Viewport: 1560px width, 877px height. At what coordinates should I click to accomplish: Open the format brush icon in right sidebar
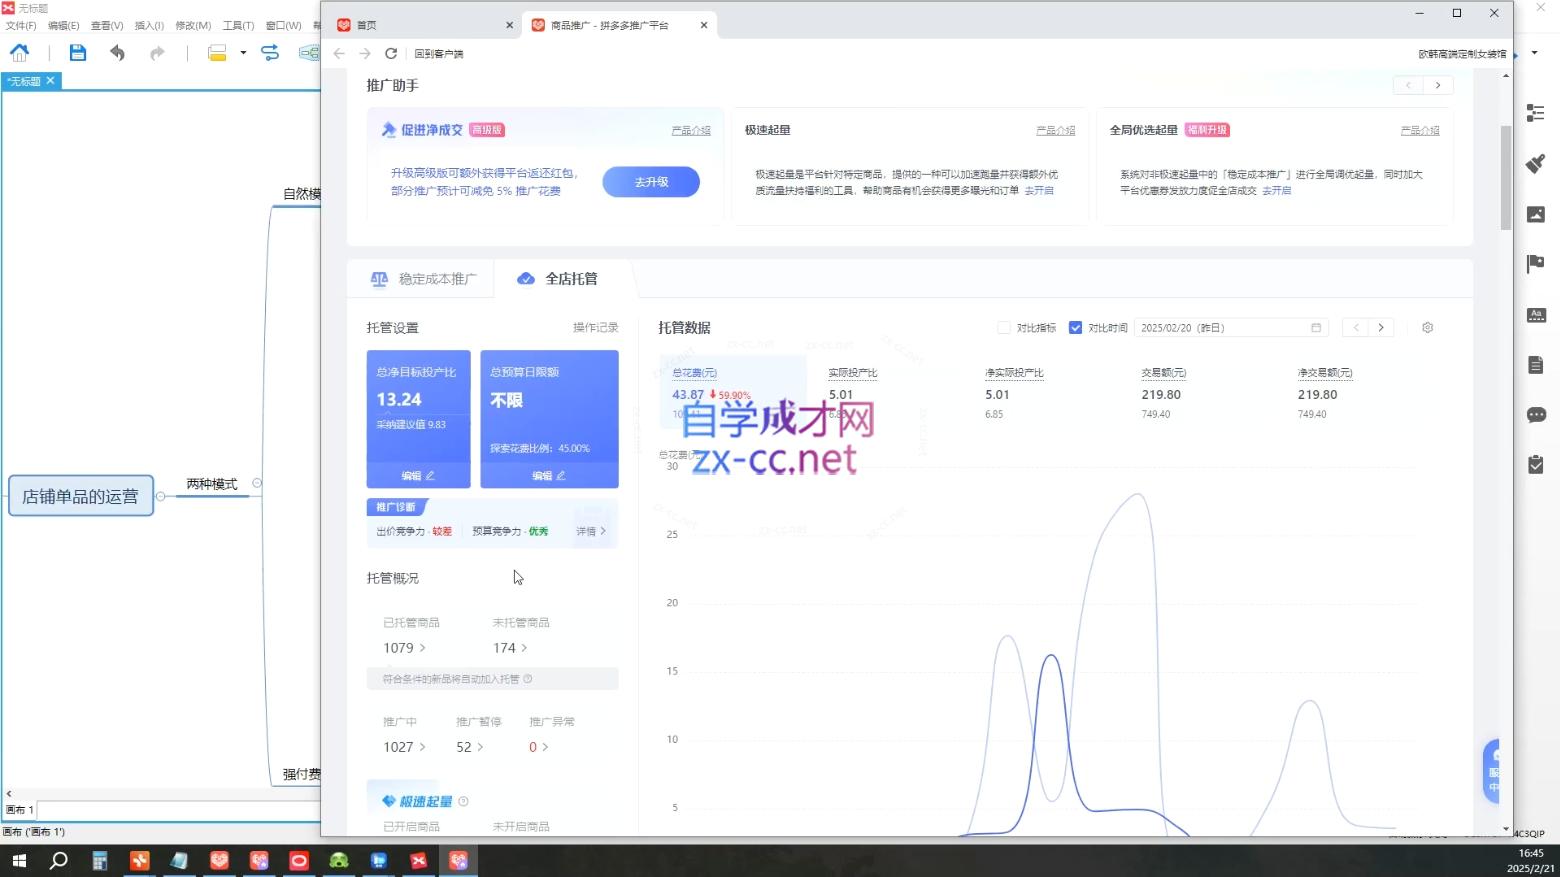click(1536, 162)
